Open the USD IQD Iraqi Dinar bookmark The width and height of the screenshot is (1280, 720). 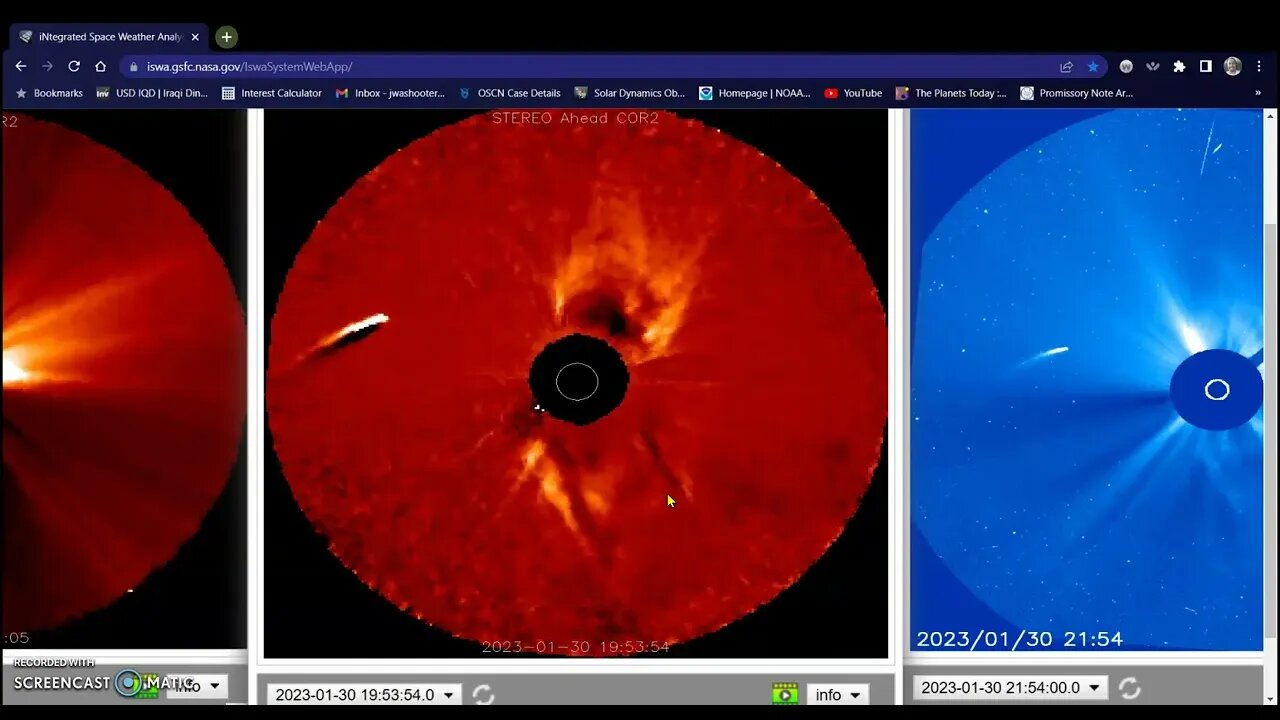152,93
